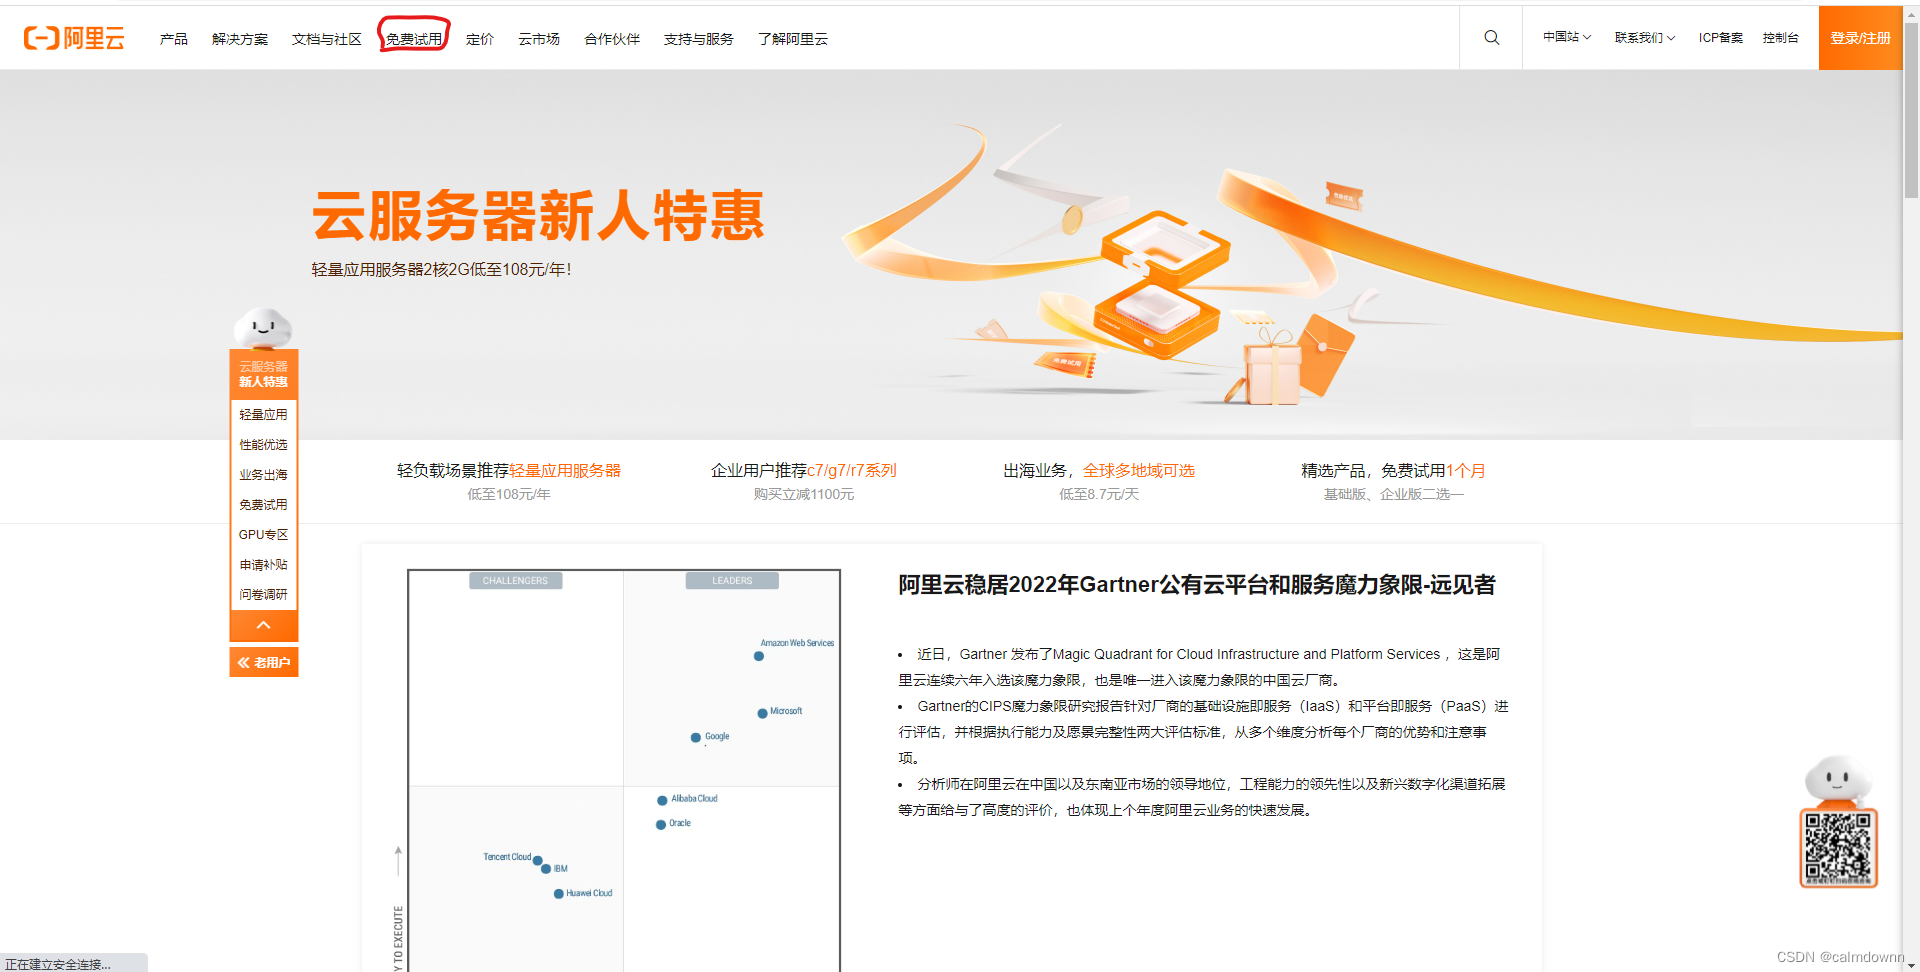Viewport: 1920px width, 972px height.
Task: Click the customer service robot icon
Action: coord(1837,781)
